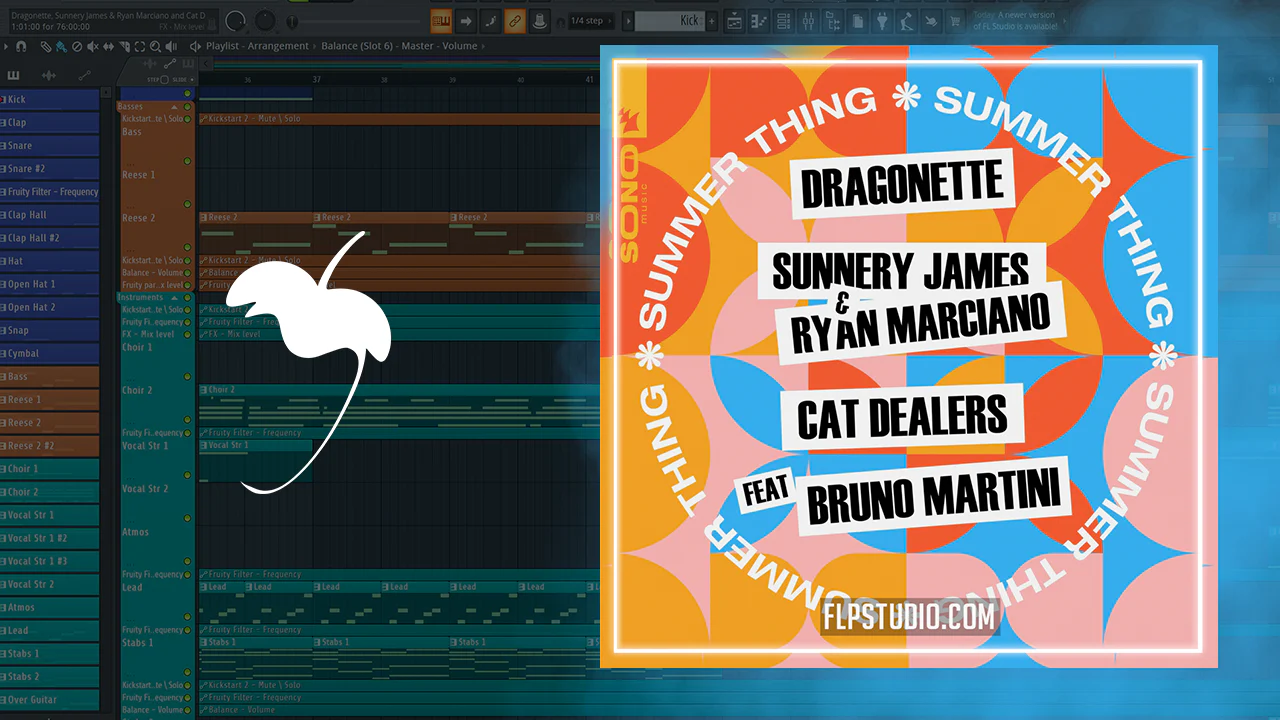The image size is (1280, 720).
Task: Open the playlist options arrow left of the magnet
Action: coord(6,46)
